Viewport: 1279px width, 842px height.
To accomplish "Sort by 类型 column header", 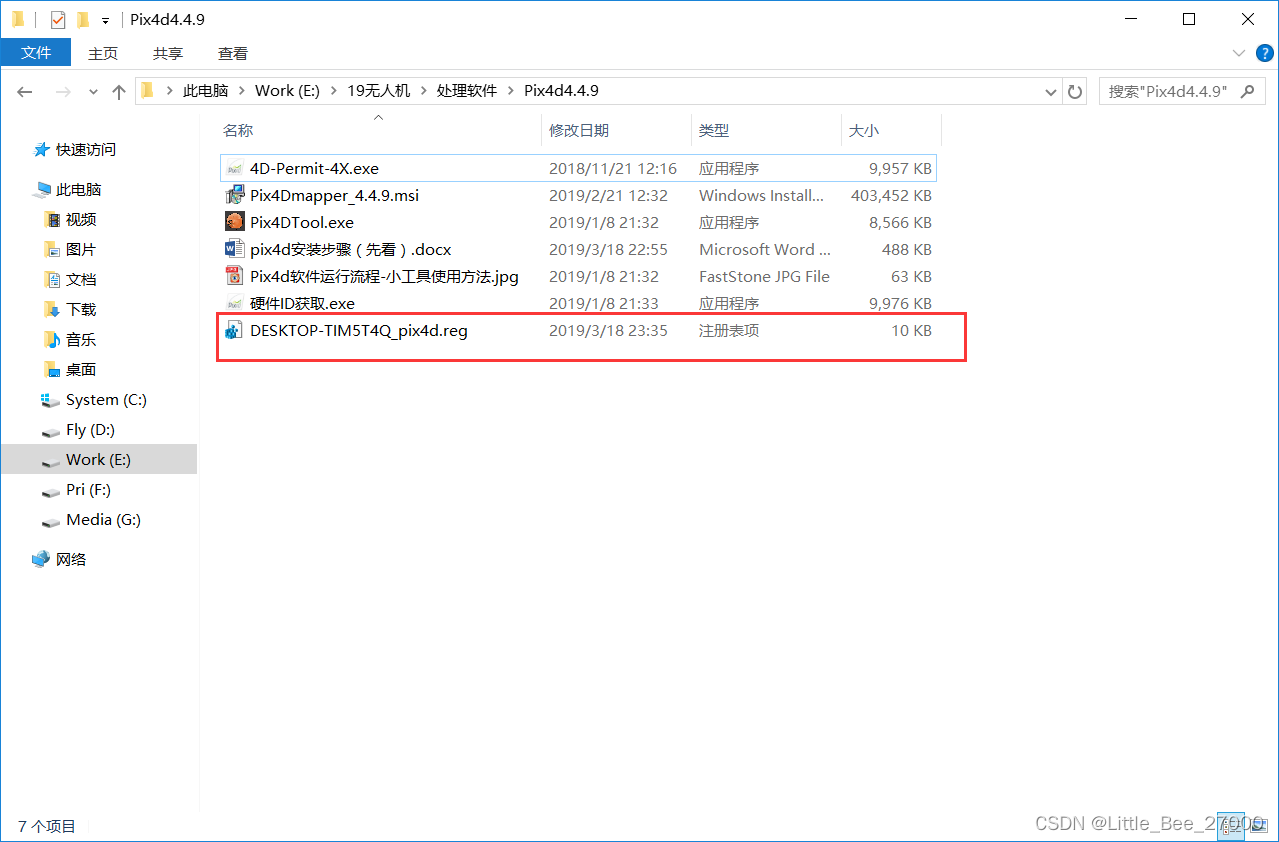I will click(x=714, y=130).
